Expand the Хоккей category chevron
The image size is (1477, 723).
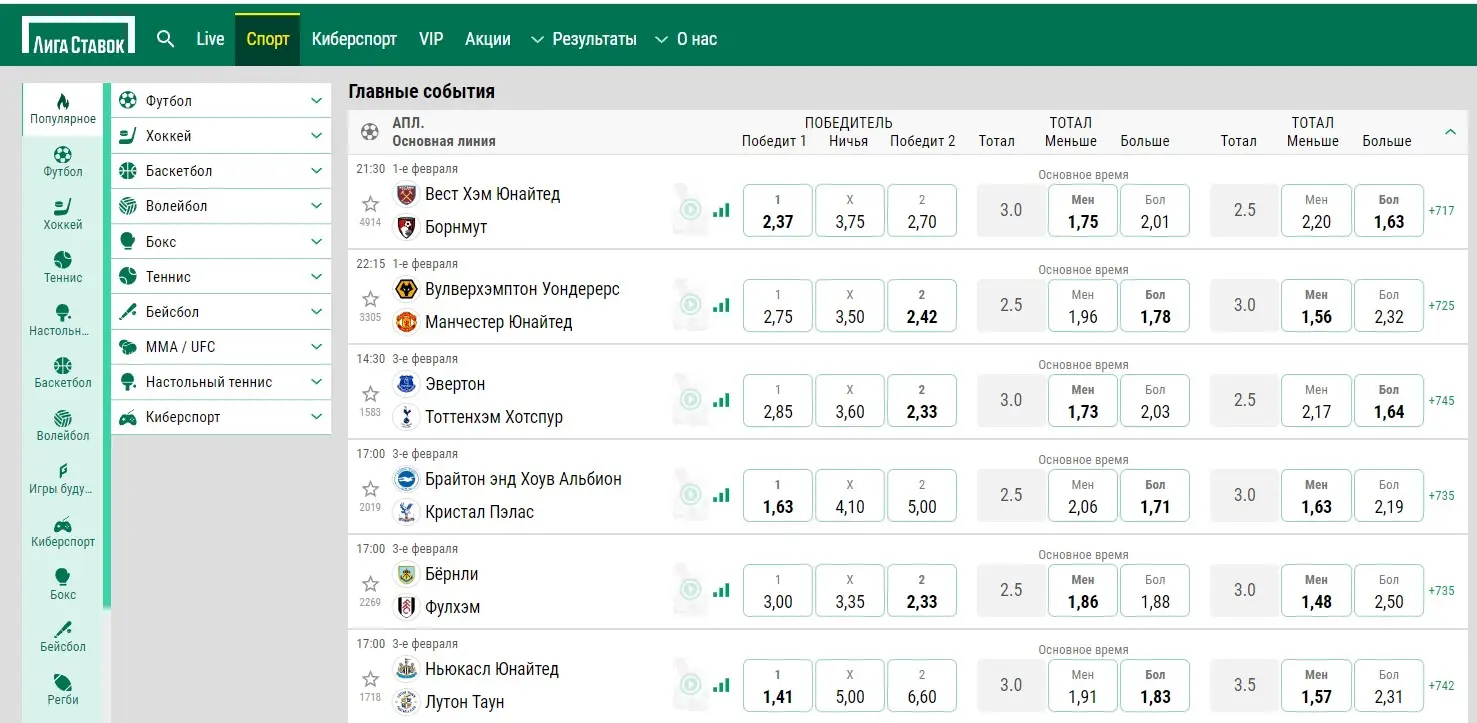coord(316,136)
